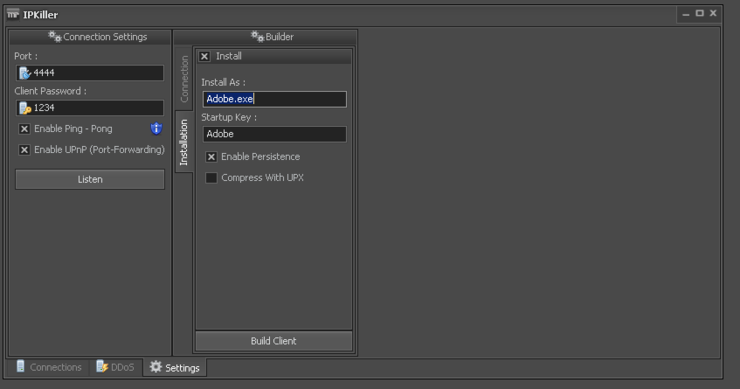This screenshot has width=740, height=389.
Task: Click the 'Startup Key :' label
Action: point(229,118)
